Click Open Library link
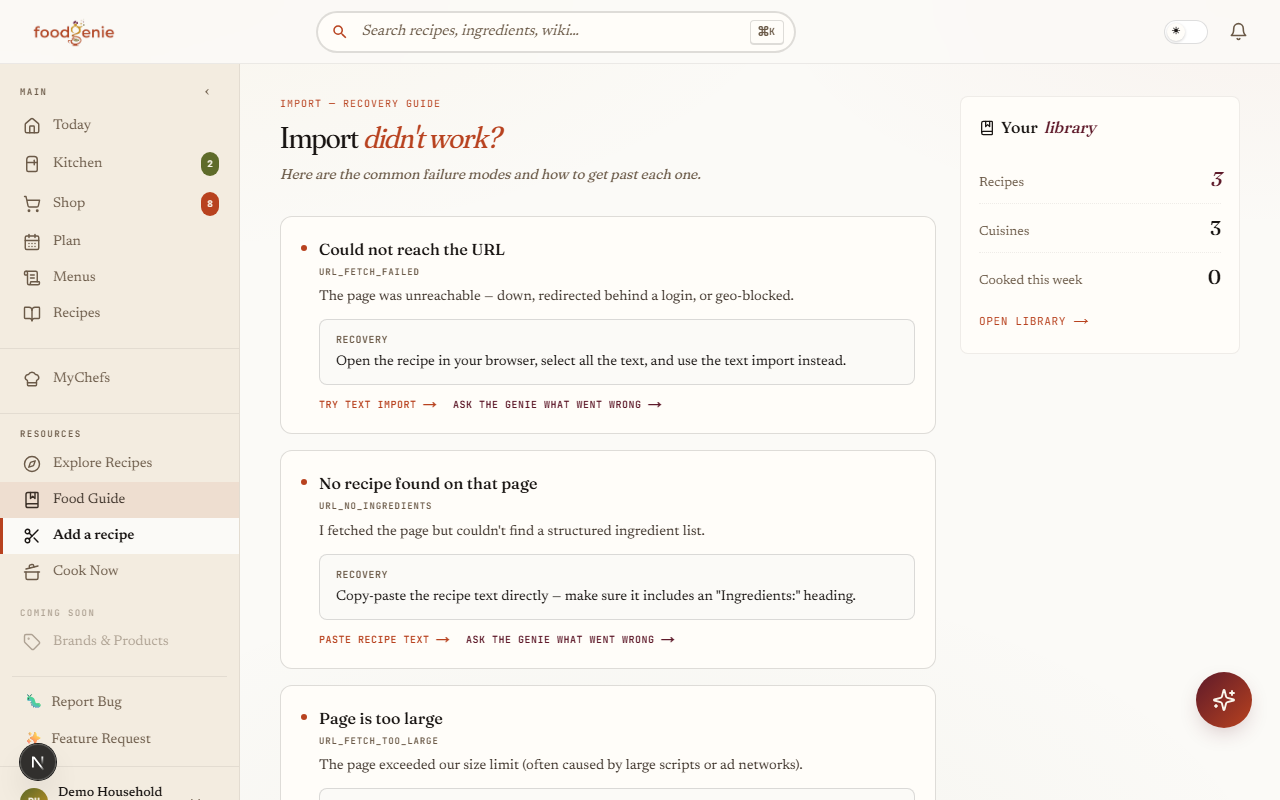Image resolution: width=1280 pixels, height=800 pixels. [x=1033, y=322]
